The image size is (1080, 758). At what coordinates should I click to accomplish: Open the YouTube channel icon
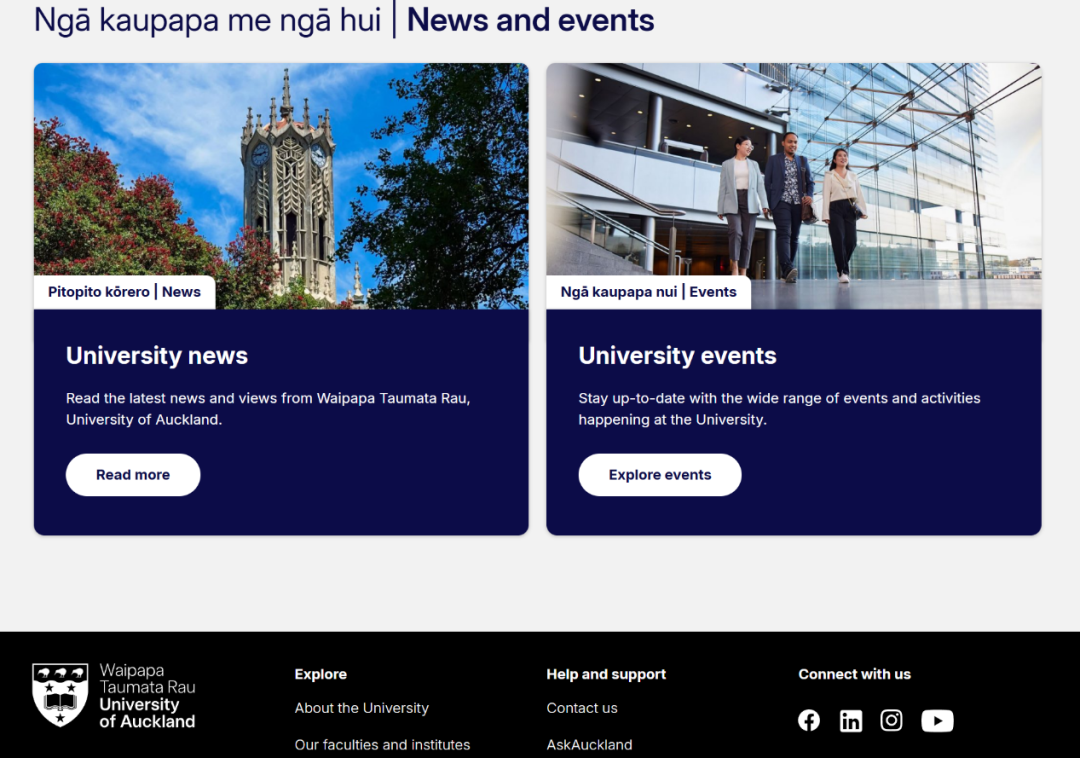click(937, 721)
